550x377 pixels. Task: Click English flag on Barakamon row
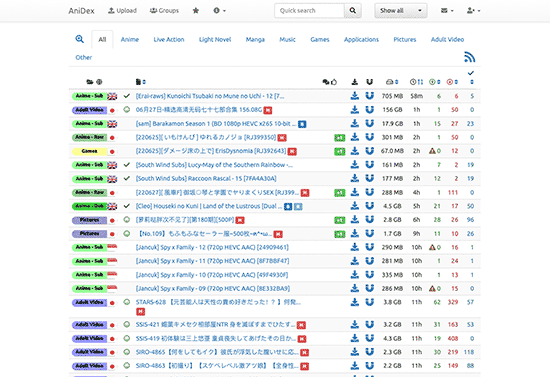coord(112,124)
